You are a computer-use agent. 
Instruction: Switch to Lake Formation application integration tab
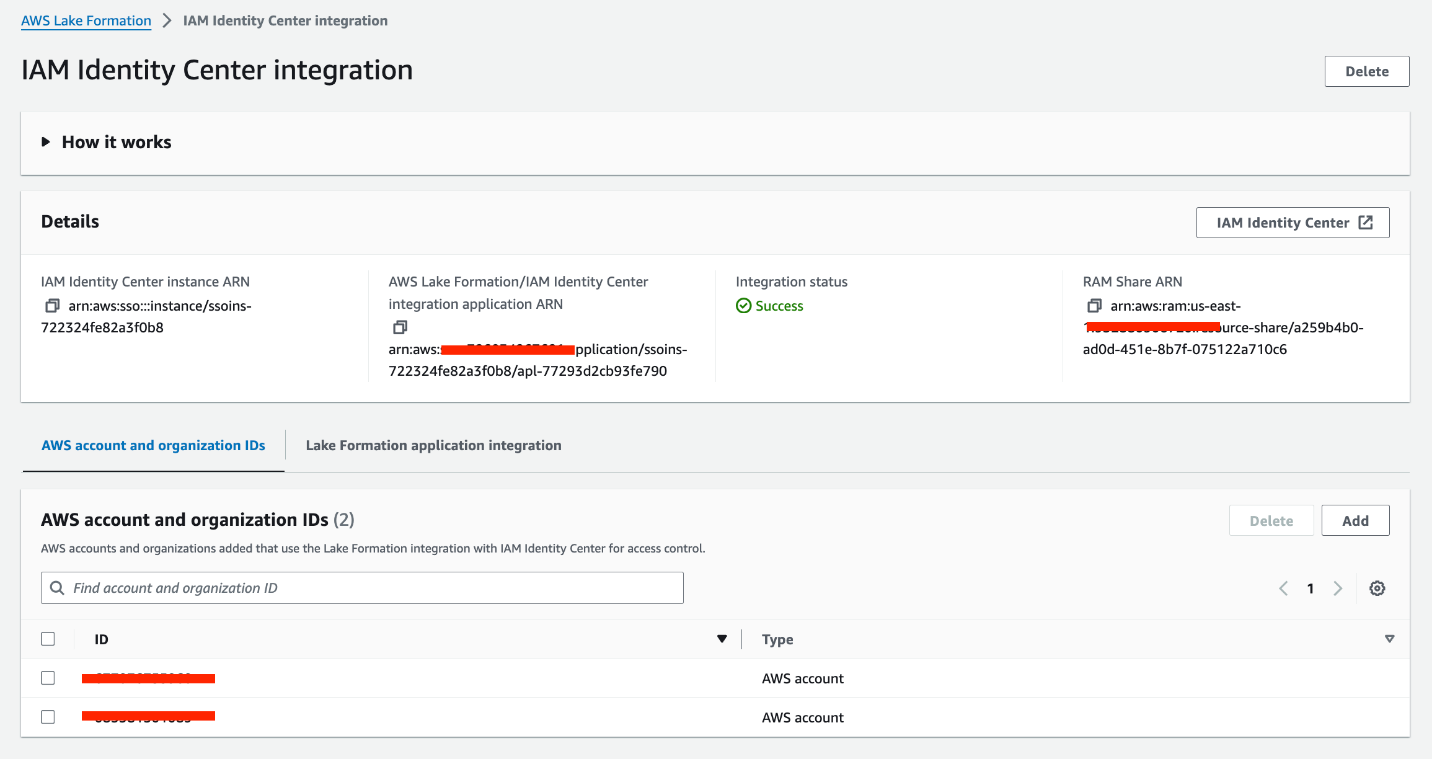(x=433, y=446)
